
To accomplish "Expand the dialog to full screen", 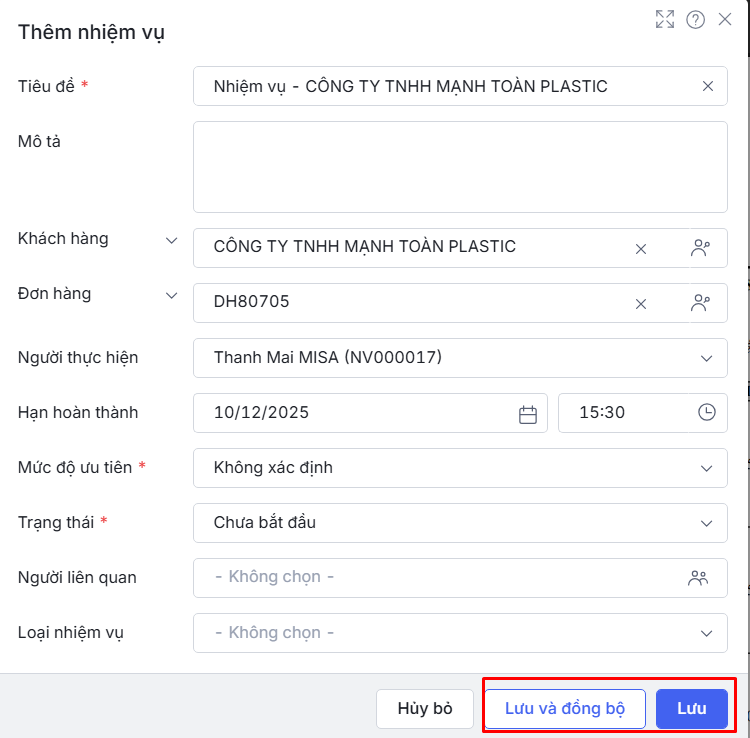I will (665, 19).
